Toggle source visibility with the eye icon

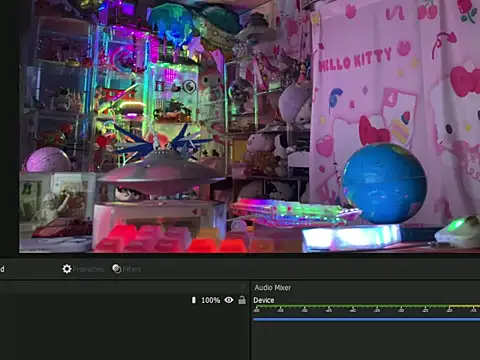229,300
